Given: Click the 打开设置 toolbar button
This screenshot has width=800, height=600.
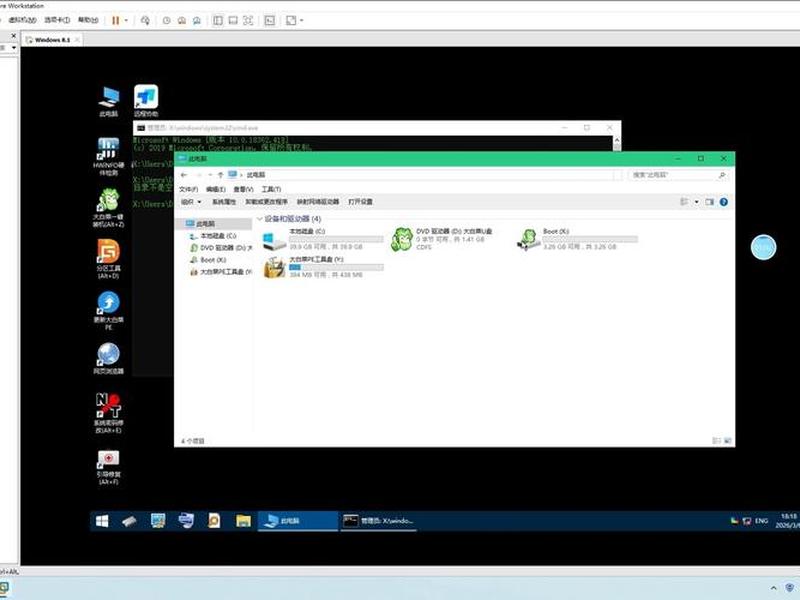Looking at the screenshot, I should coord(360,202).
